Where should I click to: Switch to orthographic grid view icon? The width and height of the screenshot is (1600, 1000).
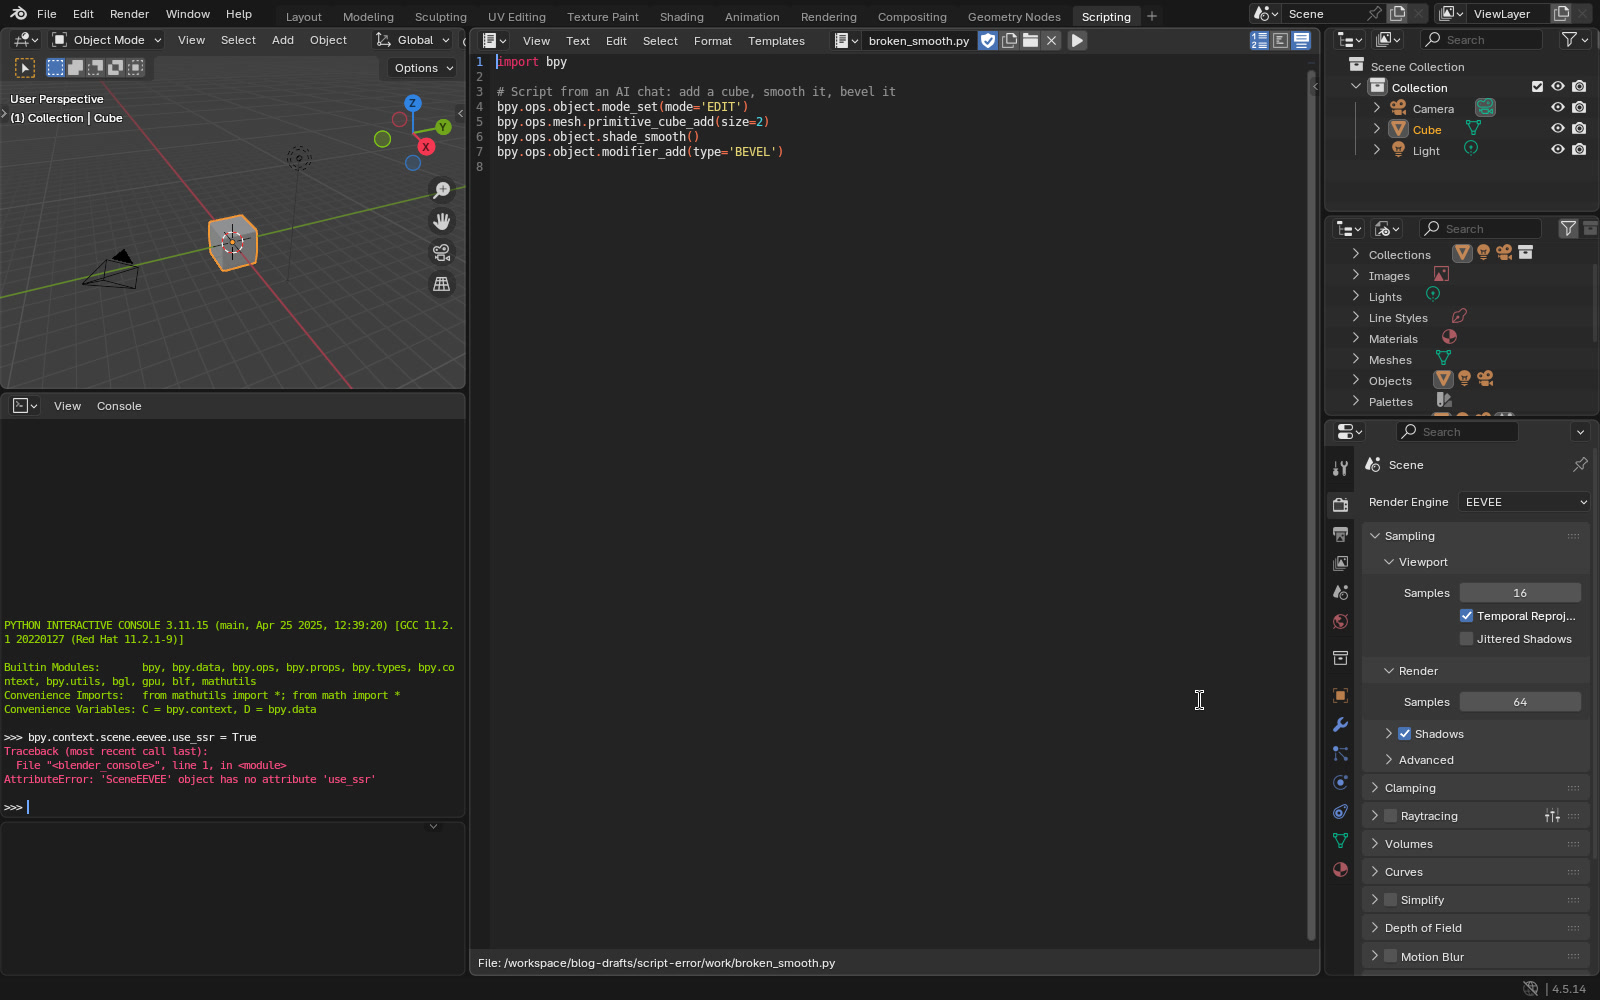pyautogui.click(x=441, y=284)
